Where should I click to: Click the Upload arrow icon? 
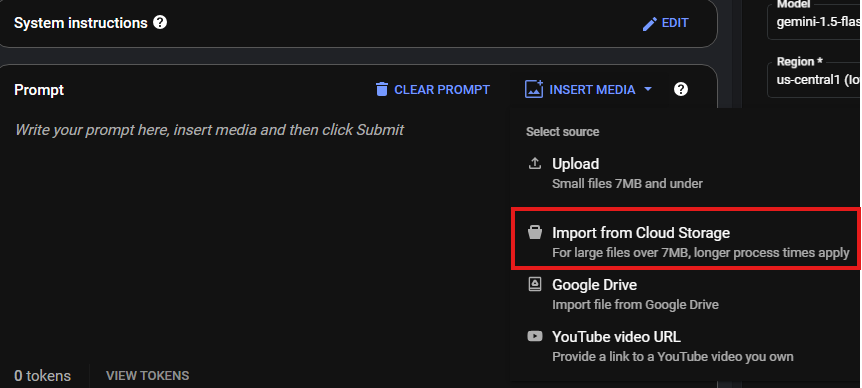534,163
